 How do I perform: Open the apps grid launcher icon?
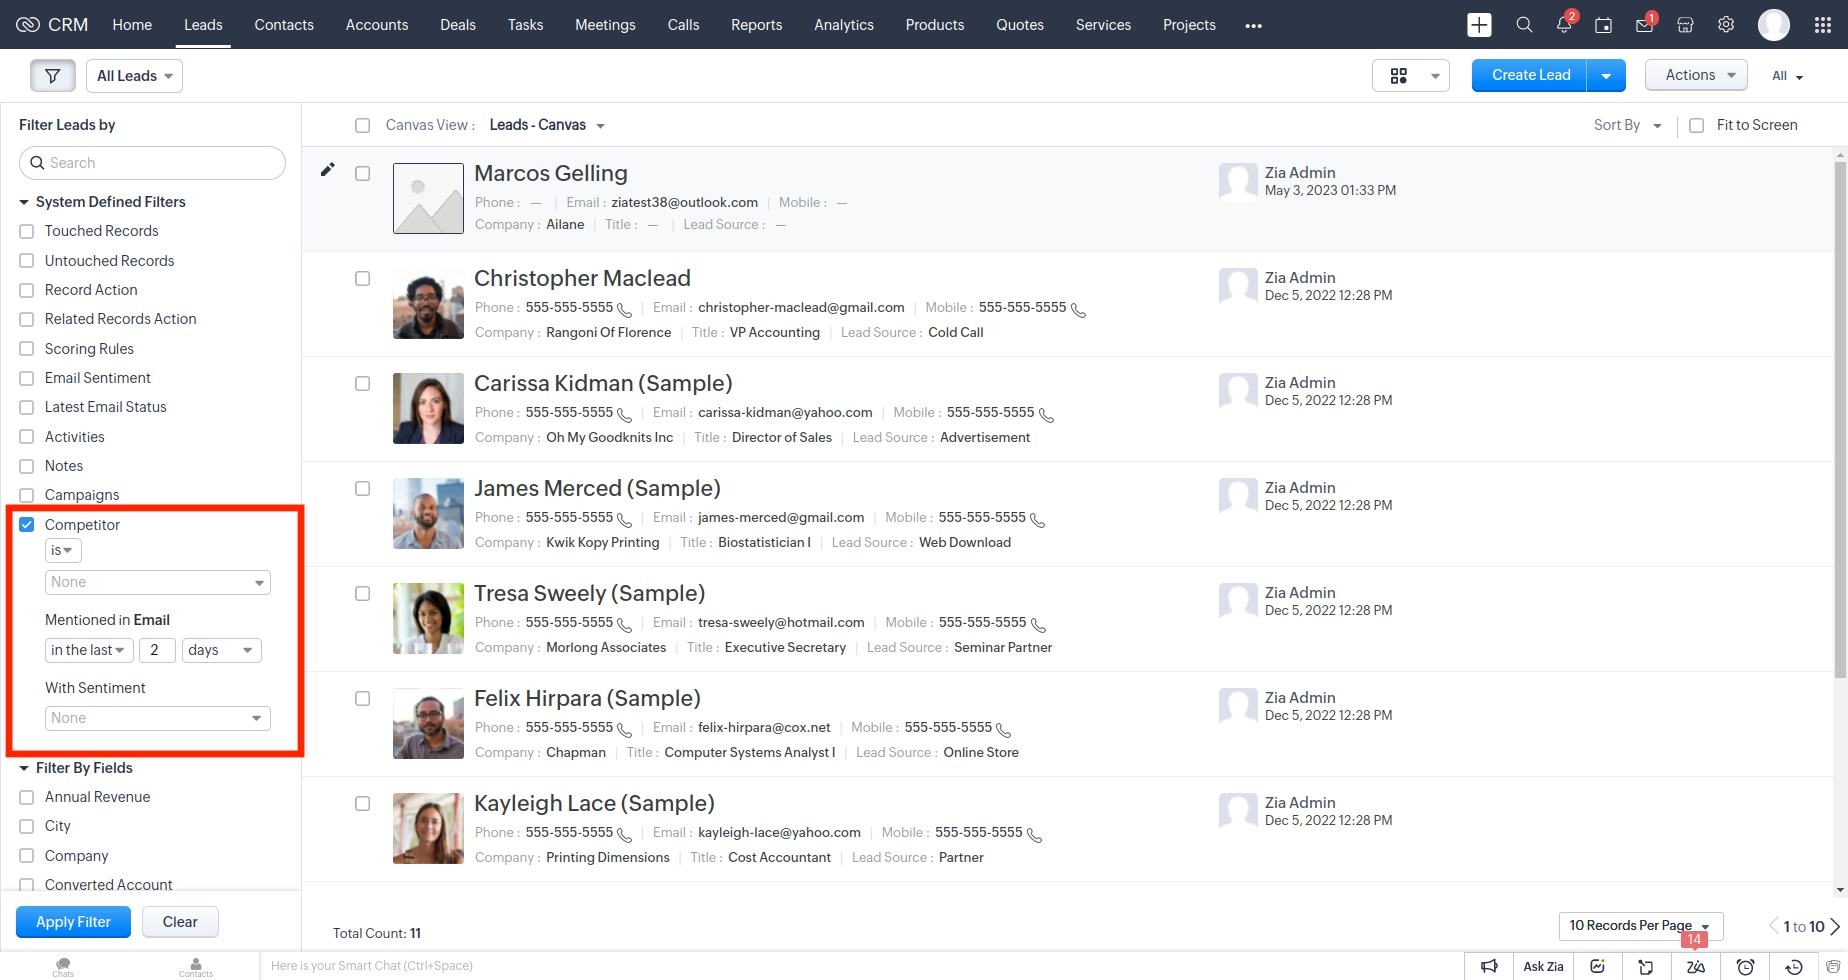pos(1822,25)
